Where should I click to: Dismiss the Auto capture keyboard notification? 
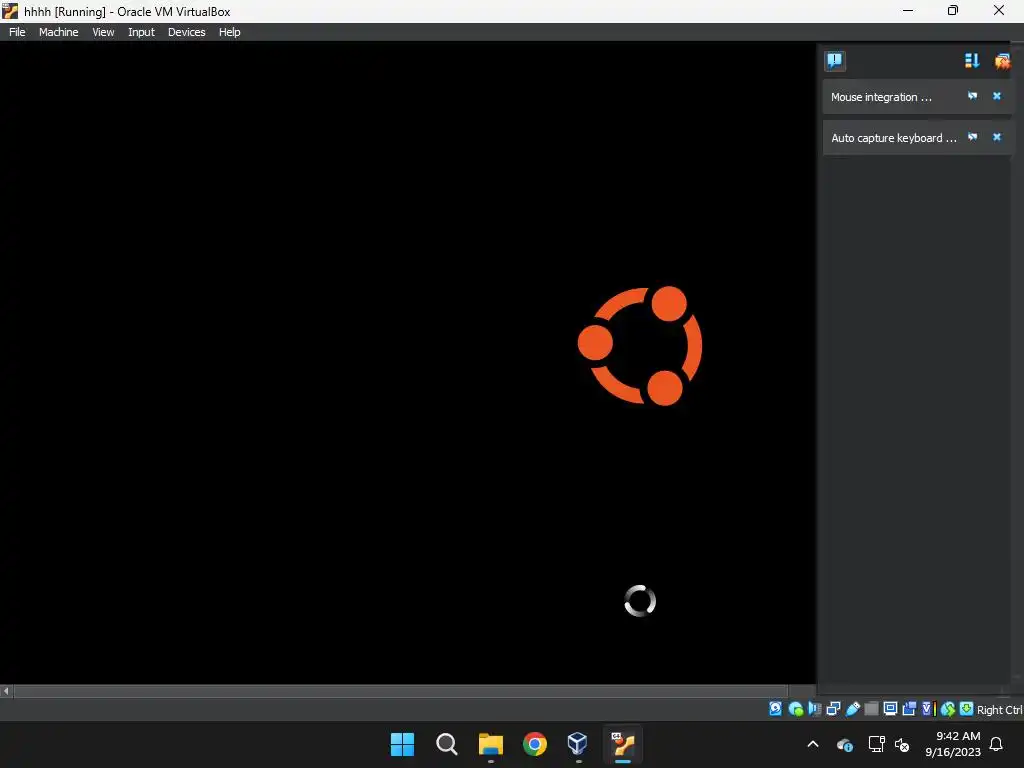click(x=997, y=137)
